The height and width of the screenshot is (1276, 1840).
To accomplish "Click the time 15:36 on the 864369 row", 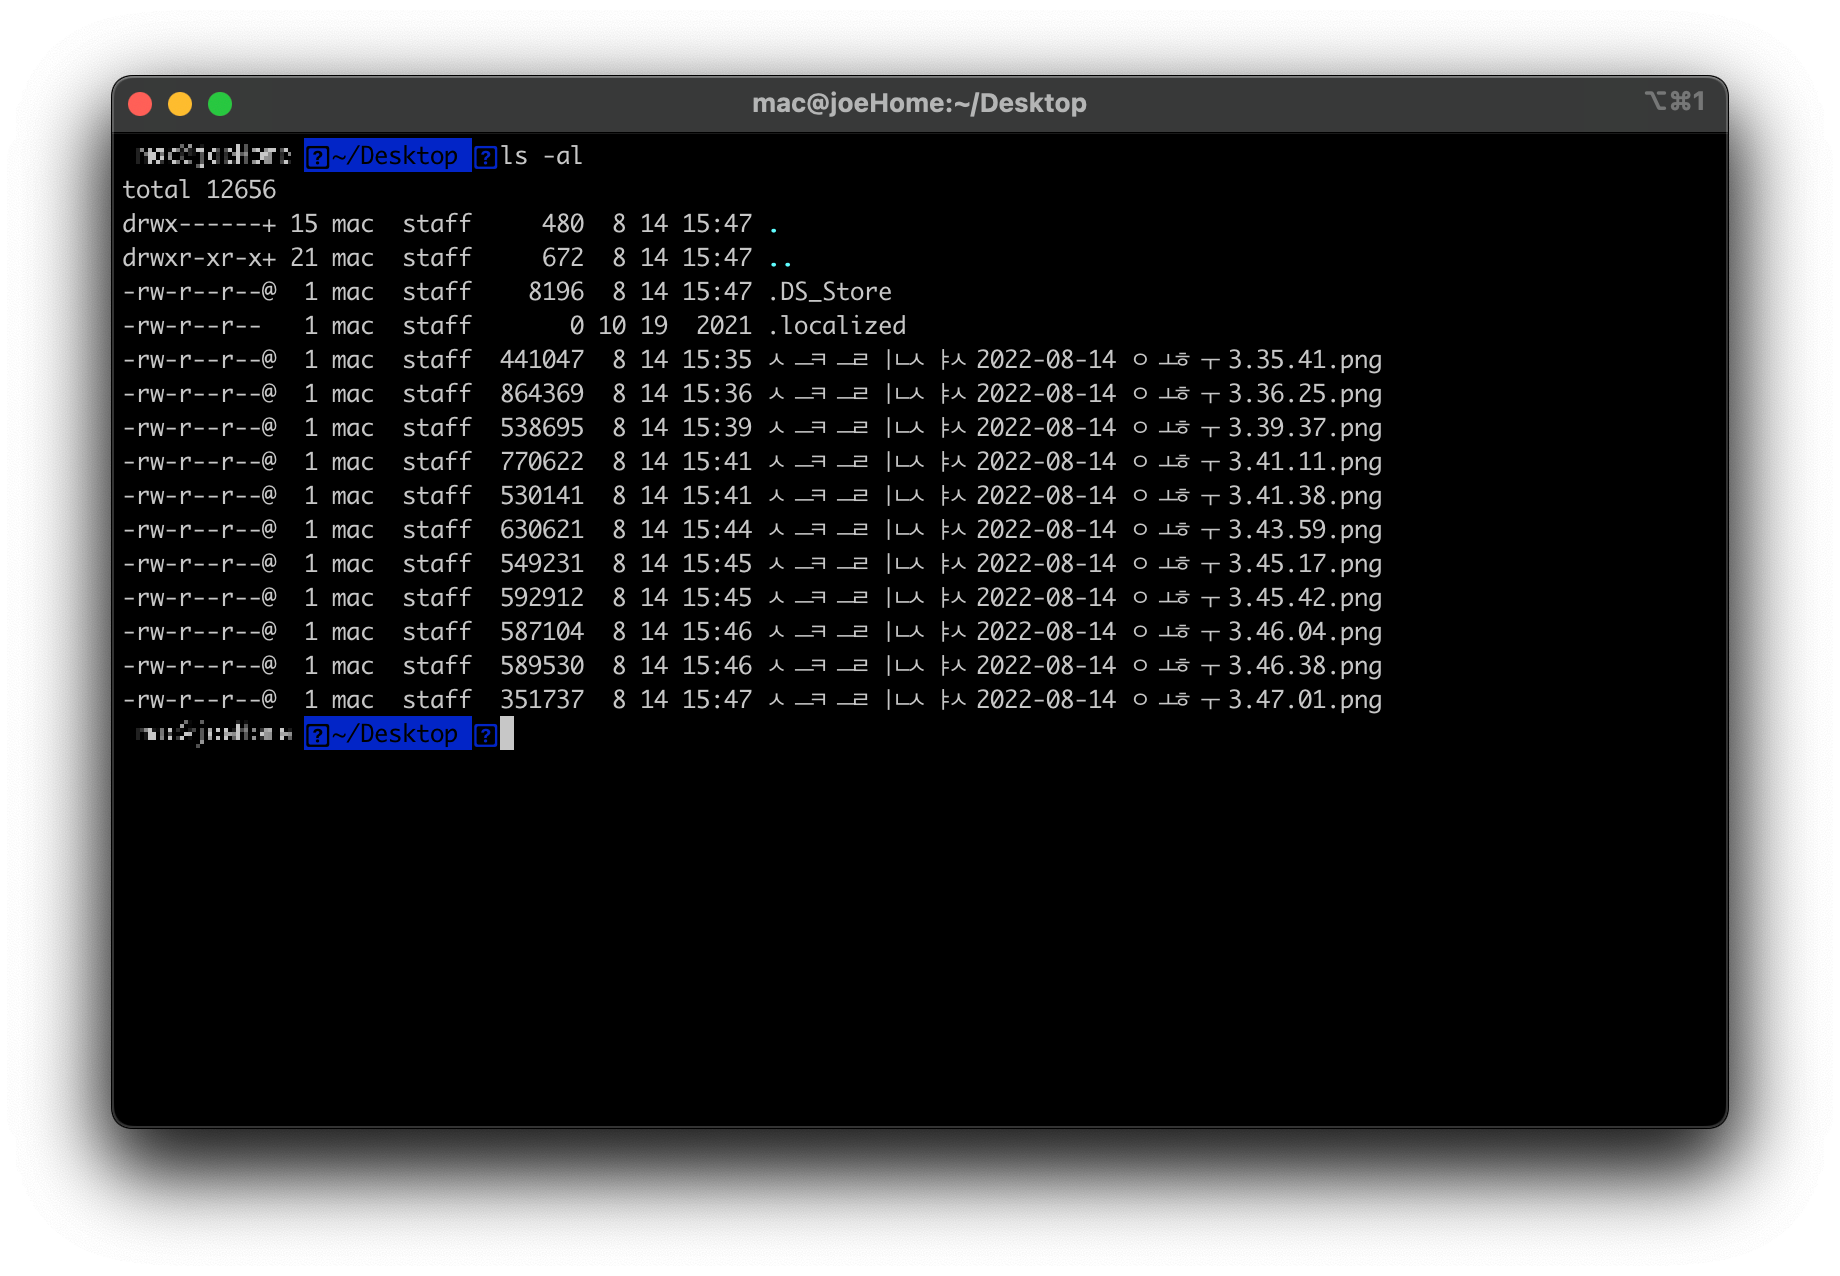I will 717,394.
